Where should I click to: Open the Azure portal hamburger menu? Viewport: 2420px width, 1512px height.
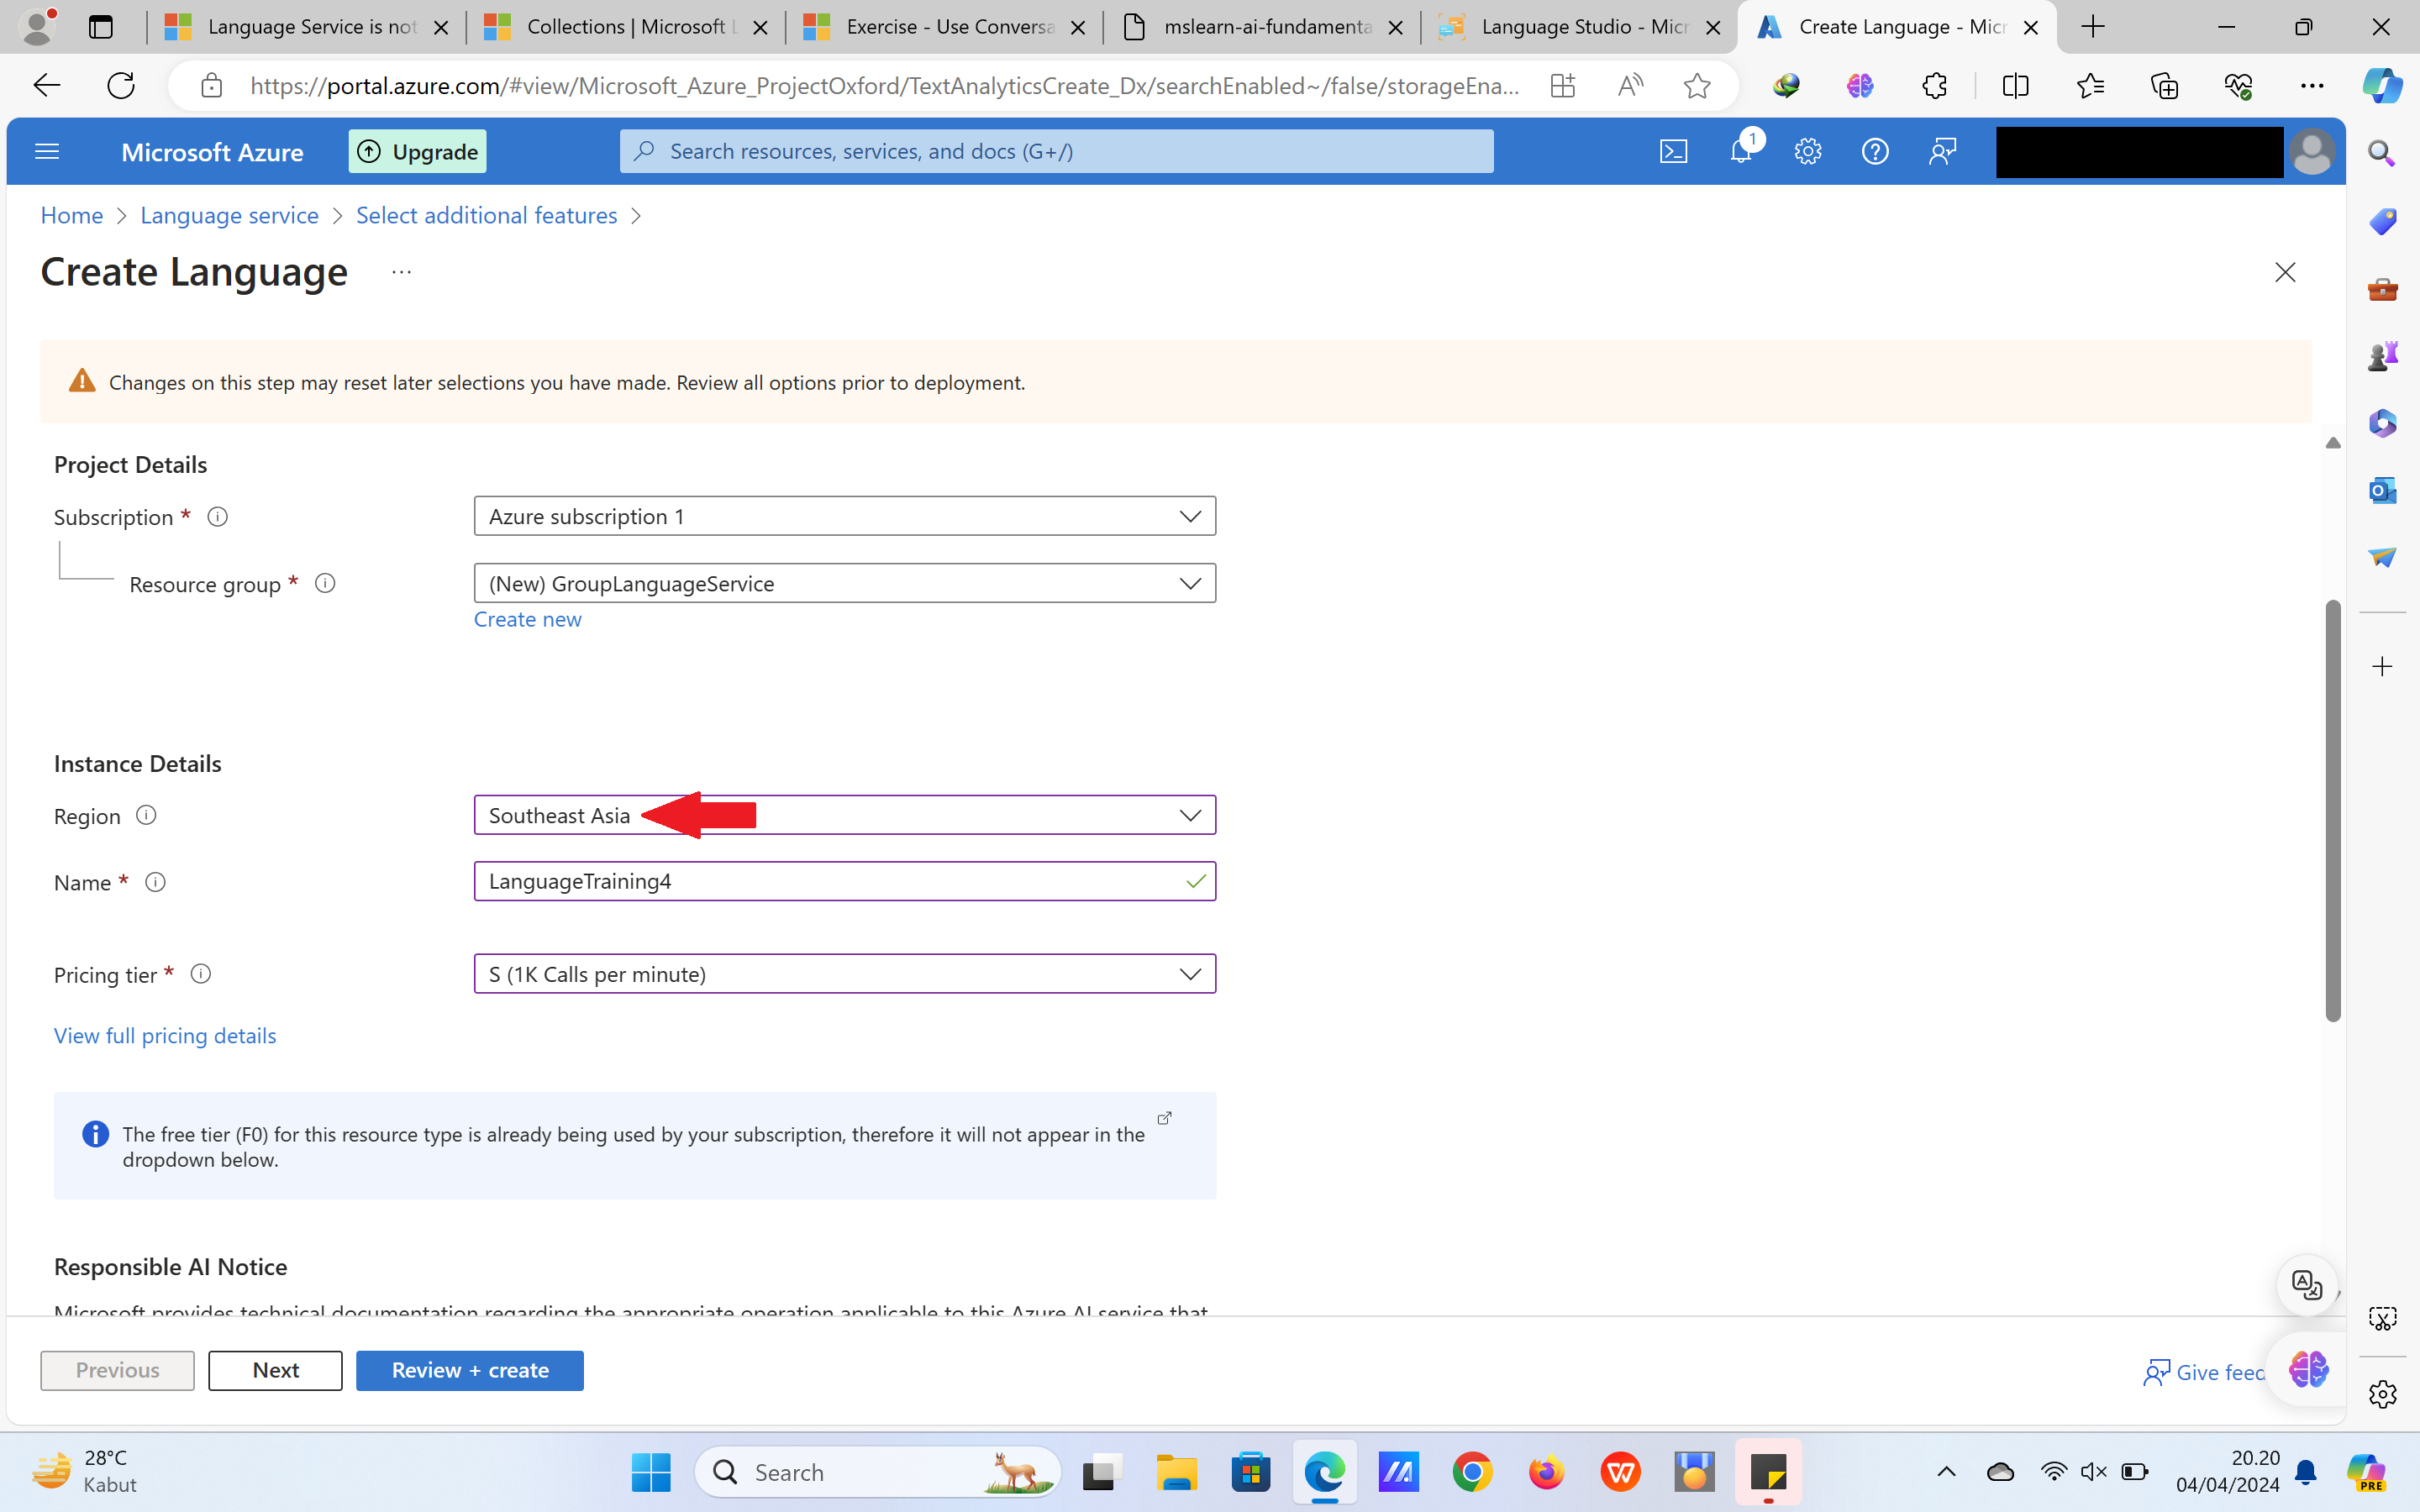(47, 151)
